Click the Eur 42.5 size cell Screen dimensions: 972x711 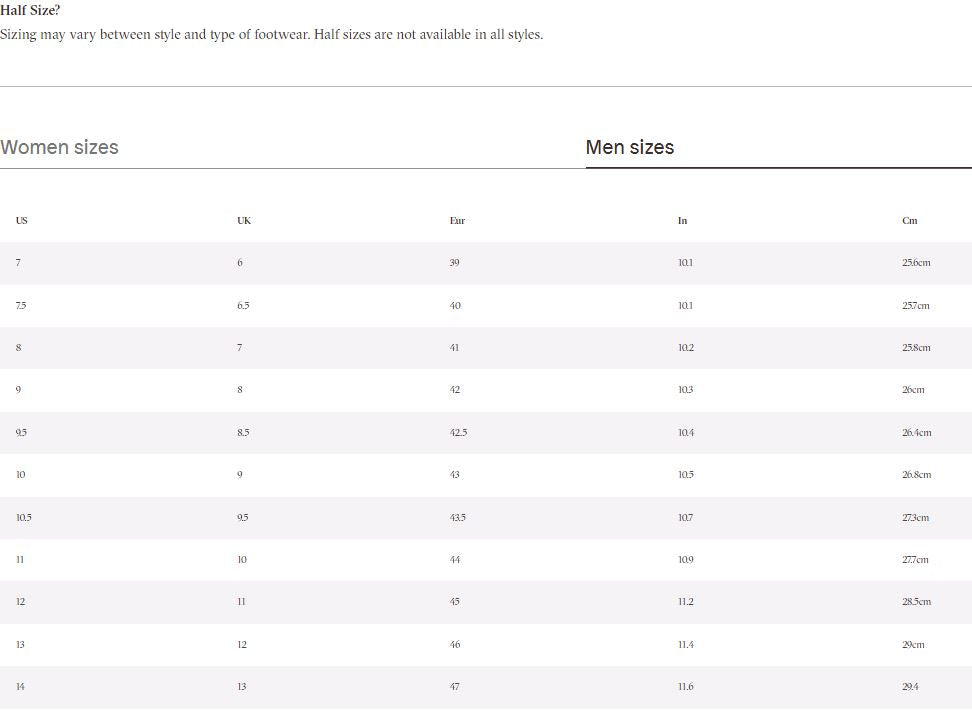(458, 432)
